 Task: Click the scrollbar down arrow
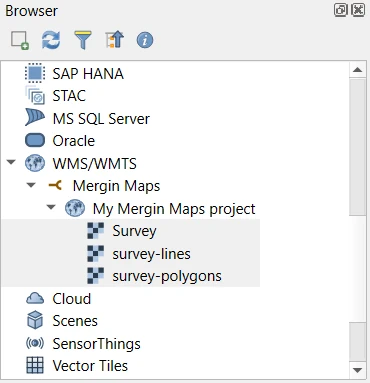coord(357,370)
